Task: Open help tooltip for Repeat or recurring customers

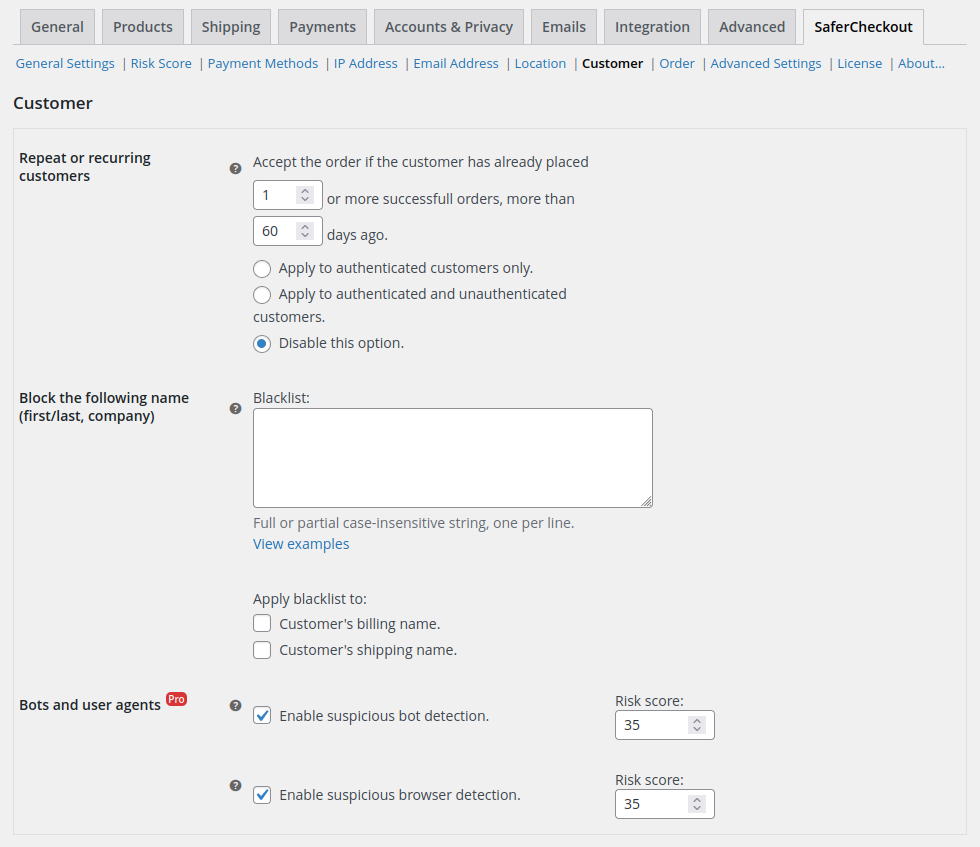Action: click(235, 168)
